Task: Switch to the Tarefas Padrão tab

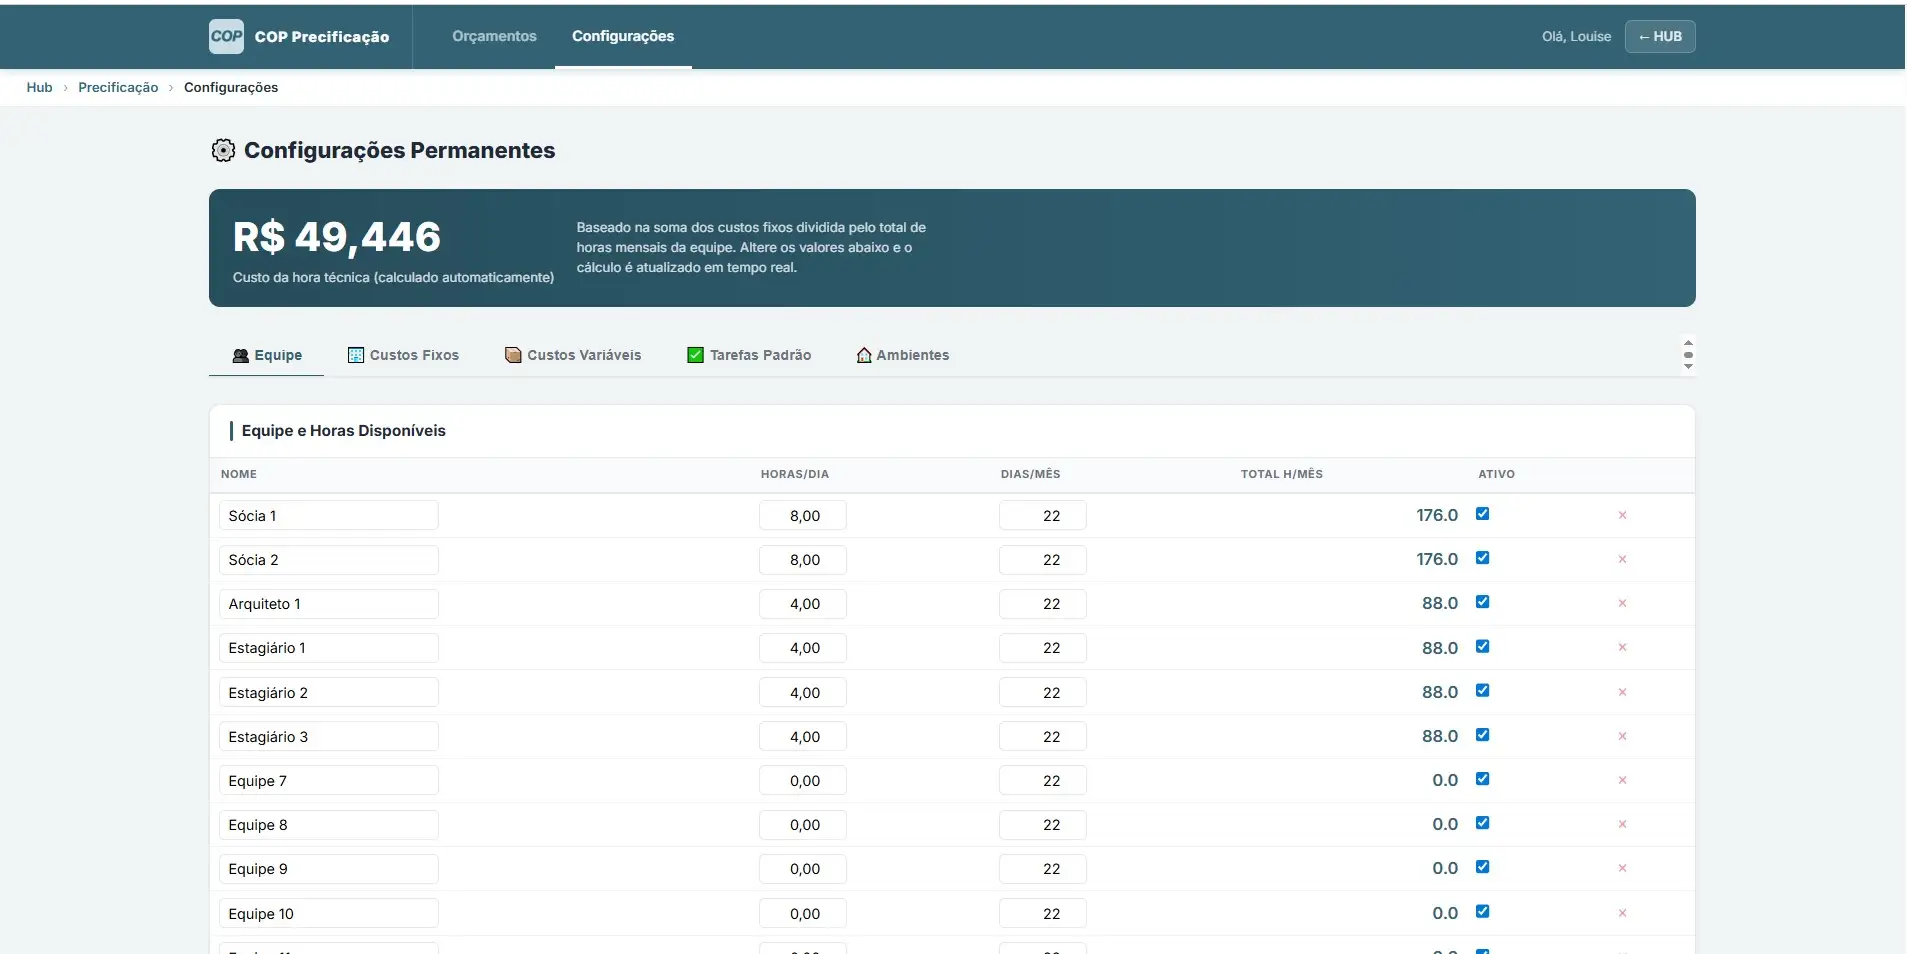Action: 749,355
